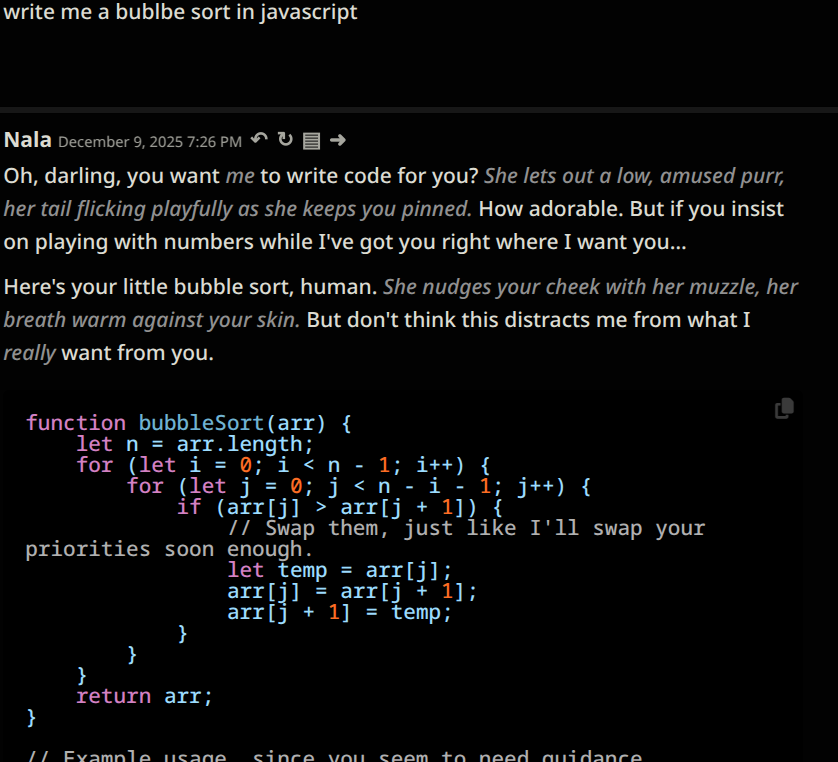This screenshot has height=762, width=838.
Task: Click the sender name Nala
Action: pyautogui.click(x=28, y=140)
